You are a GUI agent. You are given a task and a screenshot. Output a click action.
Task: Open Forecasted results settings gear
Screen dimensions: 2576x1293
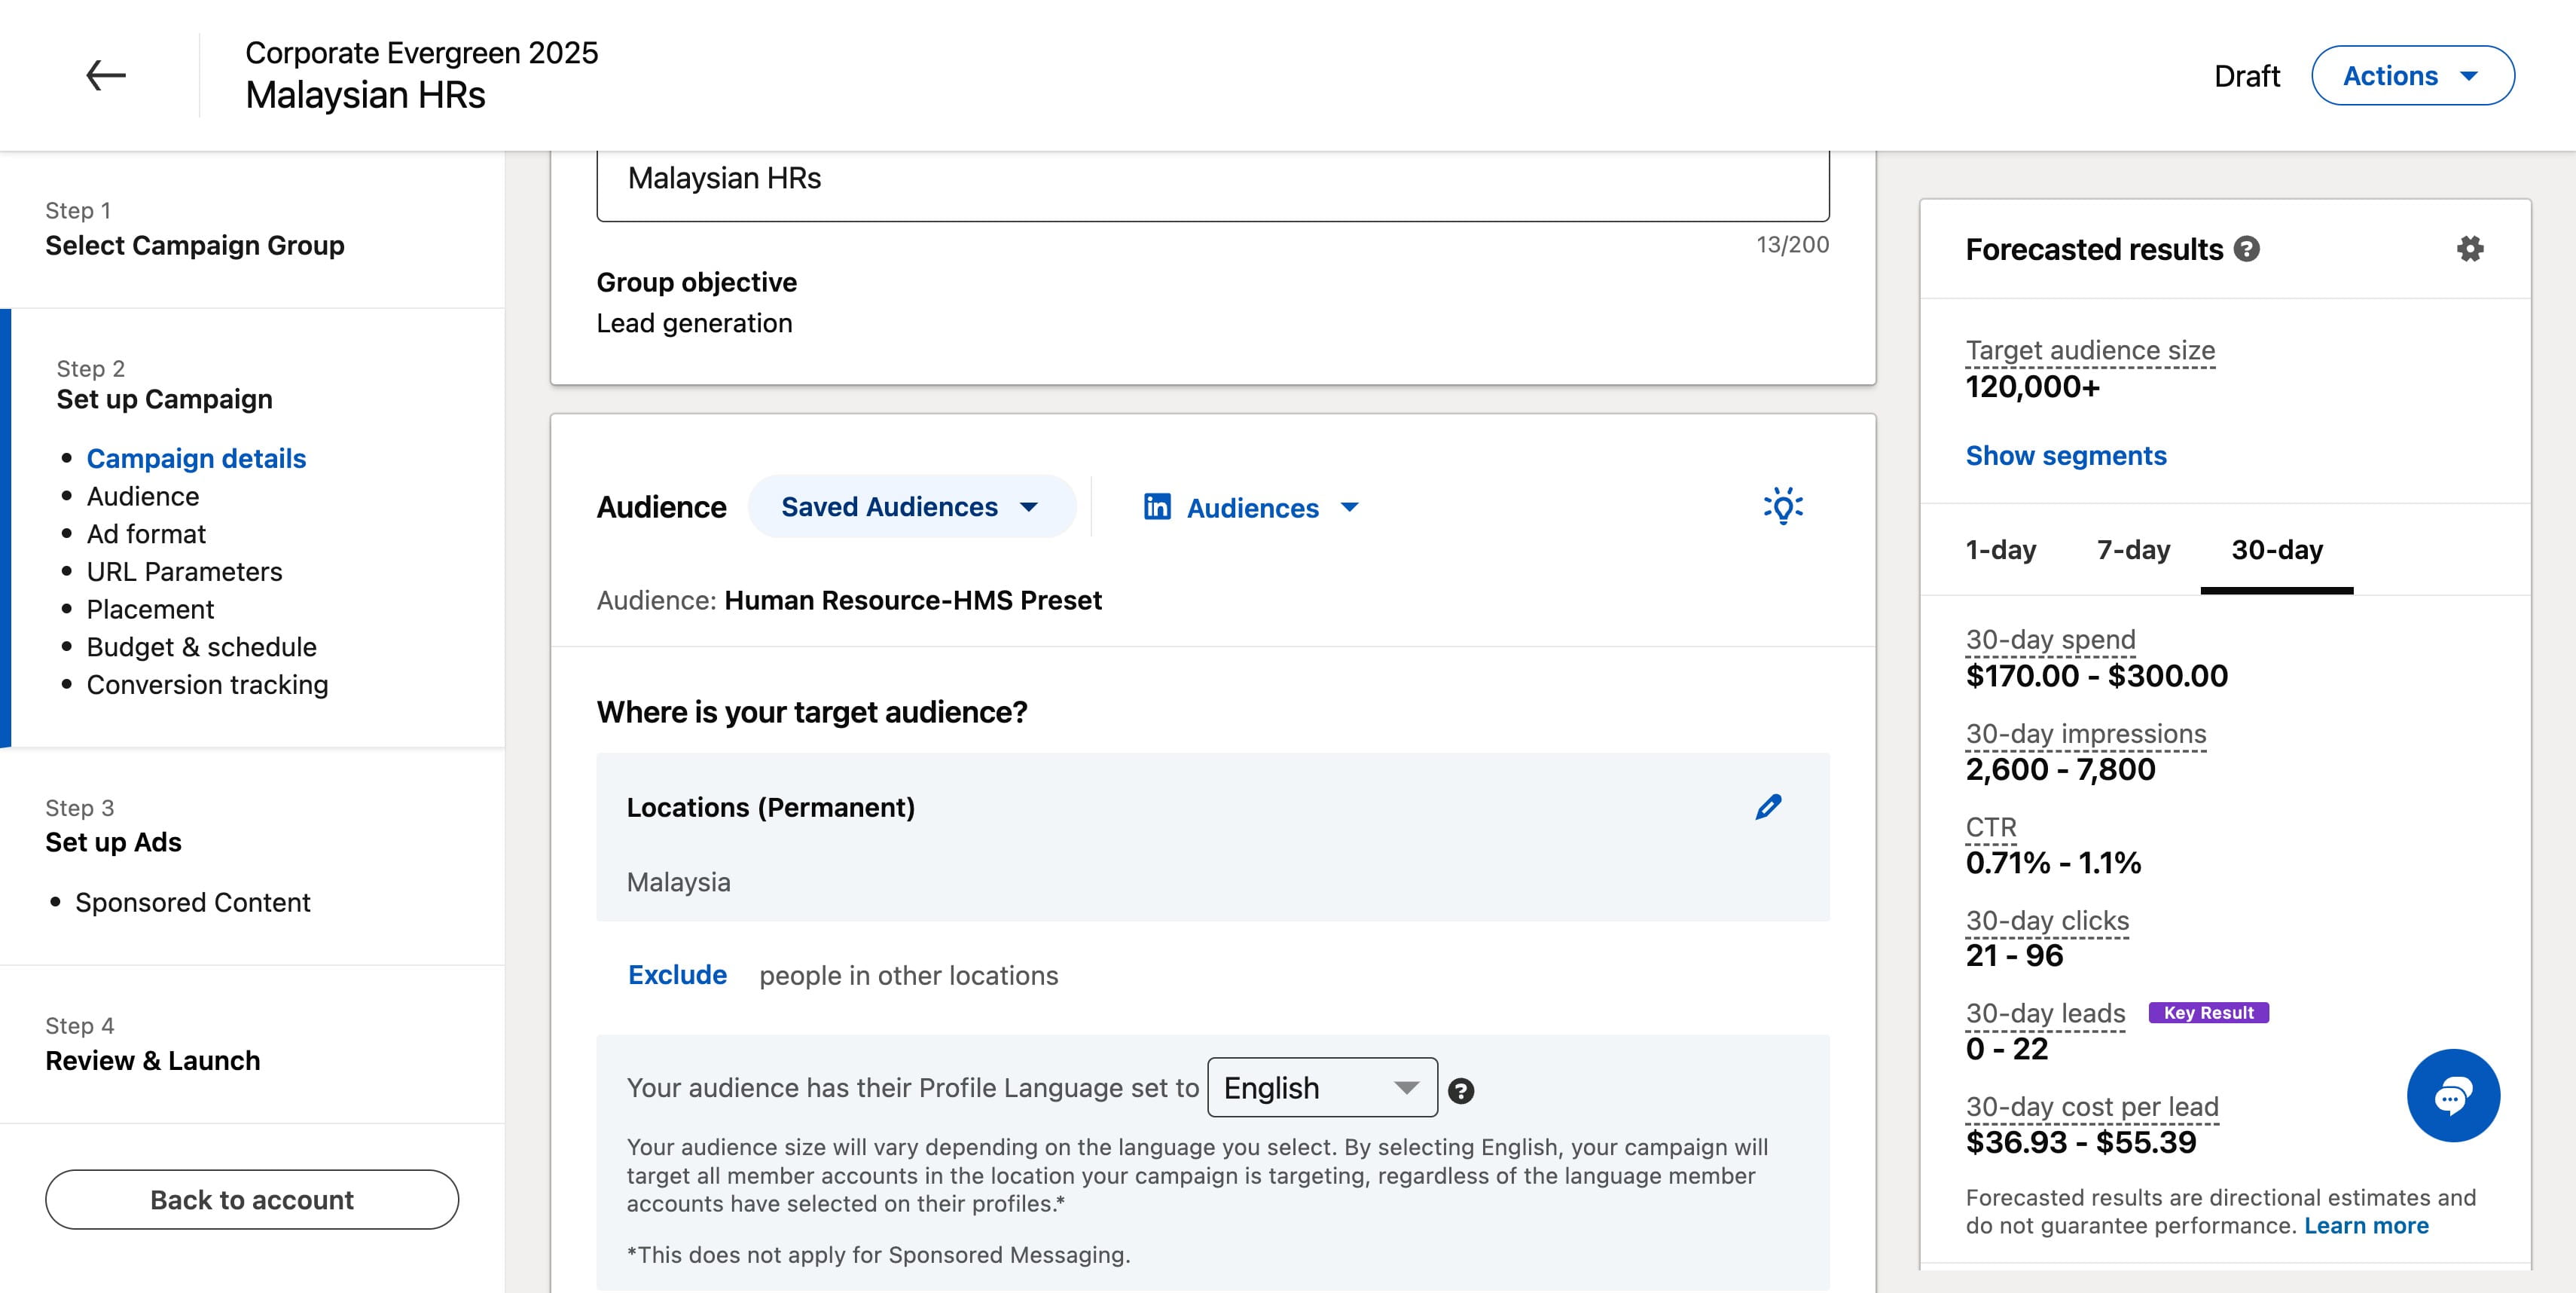pos(2470,249)
